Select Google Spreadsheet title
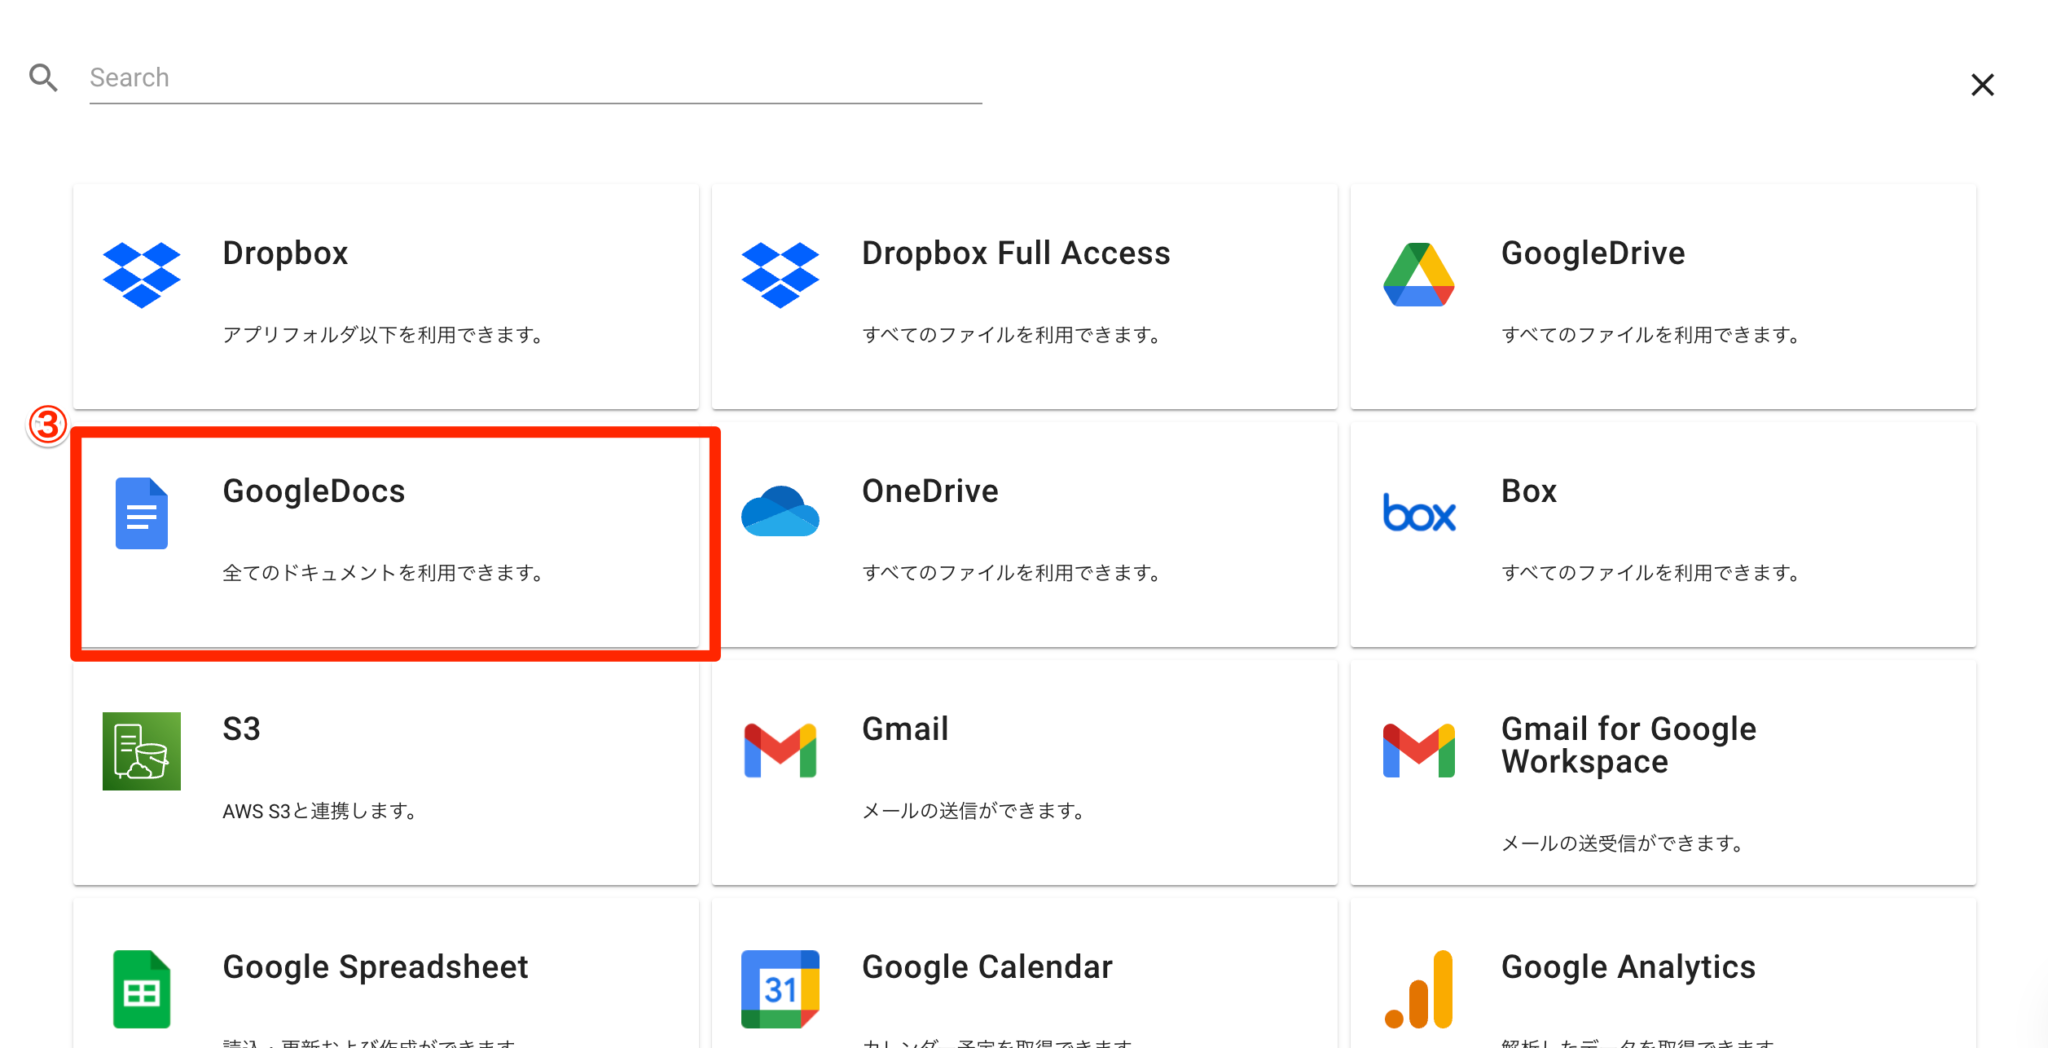 (x=375, y=967)
